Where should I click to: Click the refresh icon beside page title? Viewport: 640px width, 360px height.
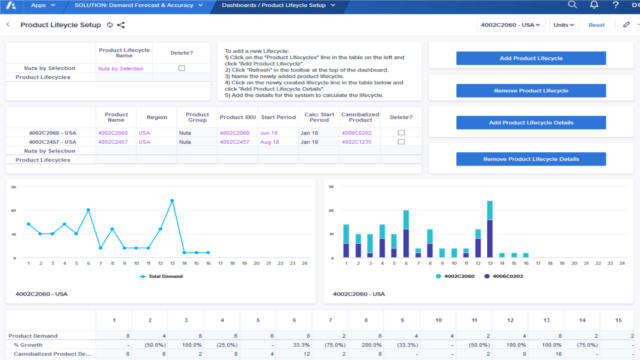pyautogui.click(x=109, y=25)
